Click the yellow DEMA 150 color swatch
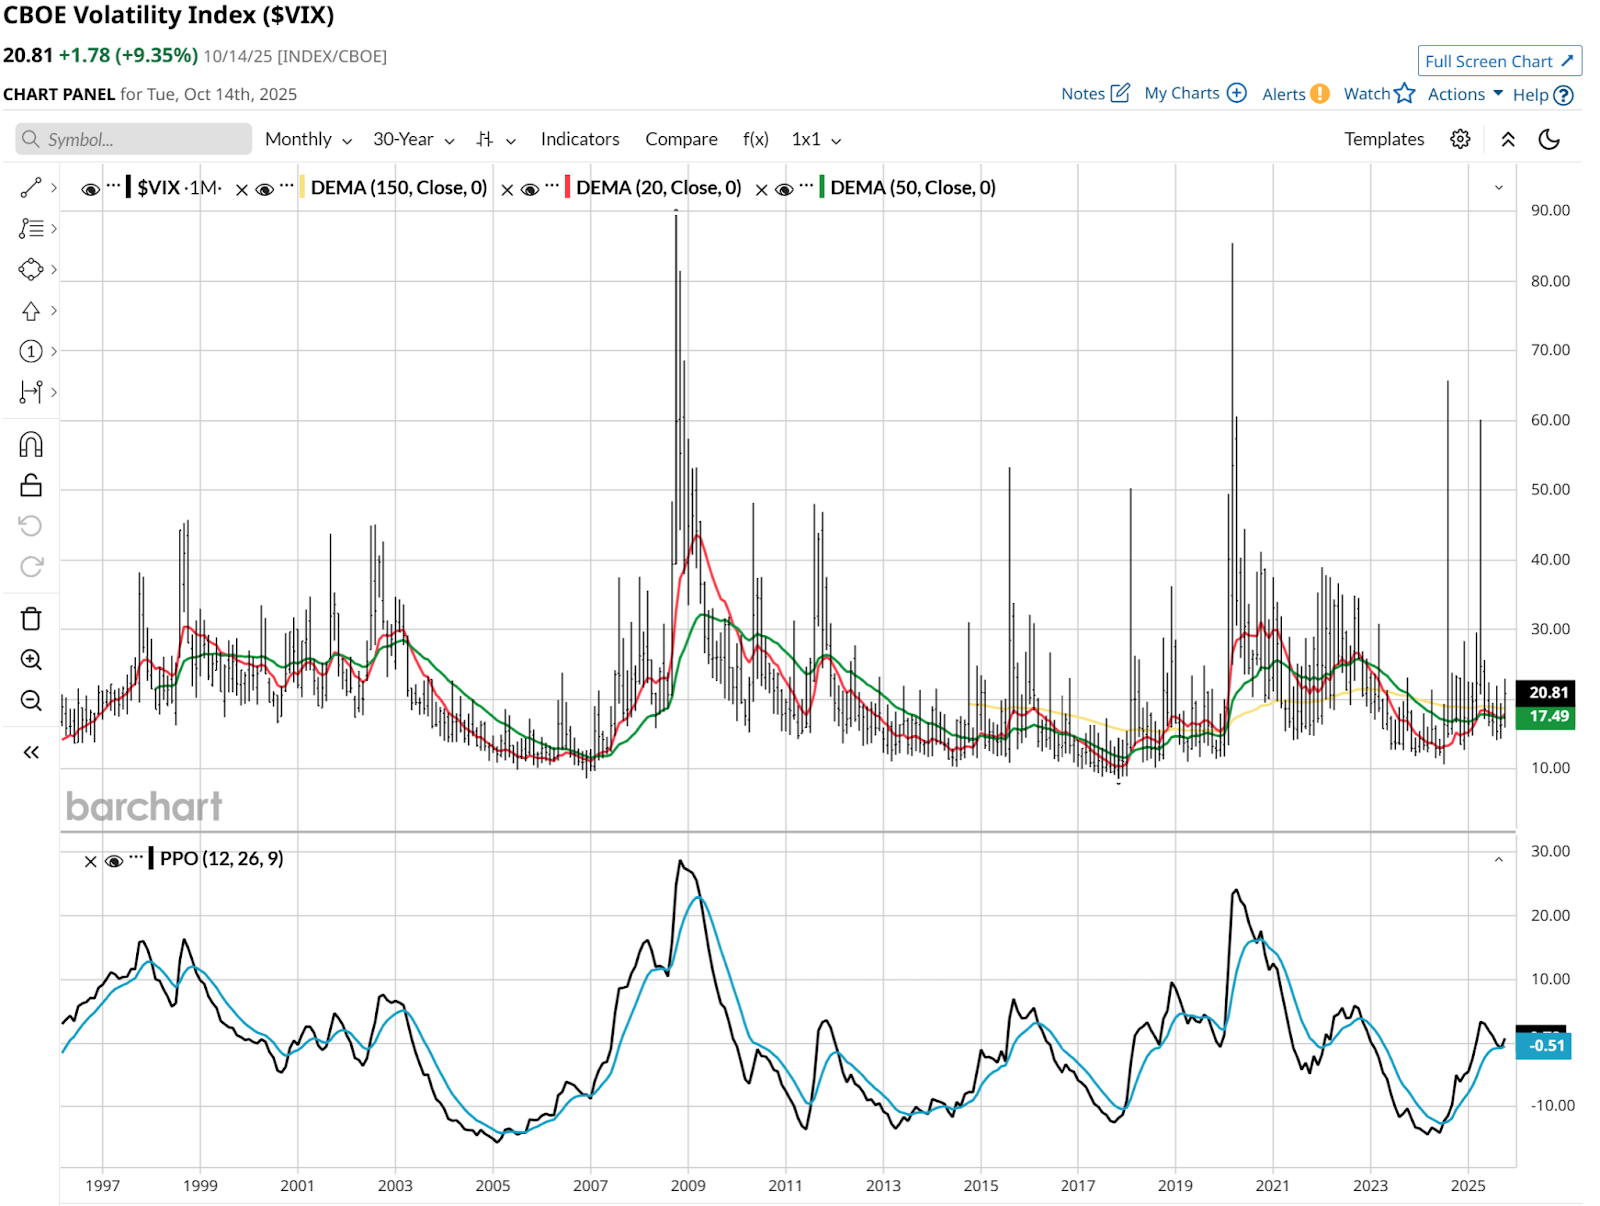This screenshot has width=1600, height=1206. pyautogui.click(x=302, y=187)
